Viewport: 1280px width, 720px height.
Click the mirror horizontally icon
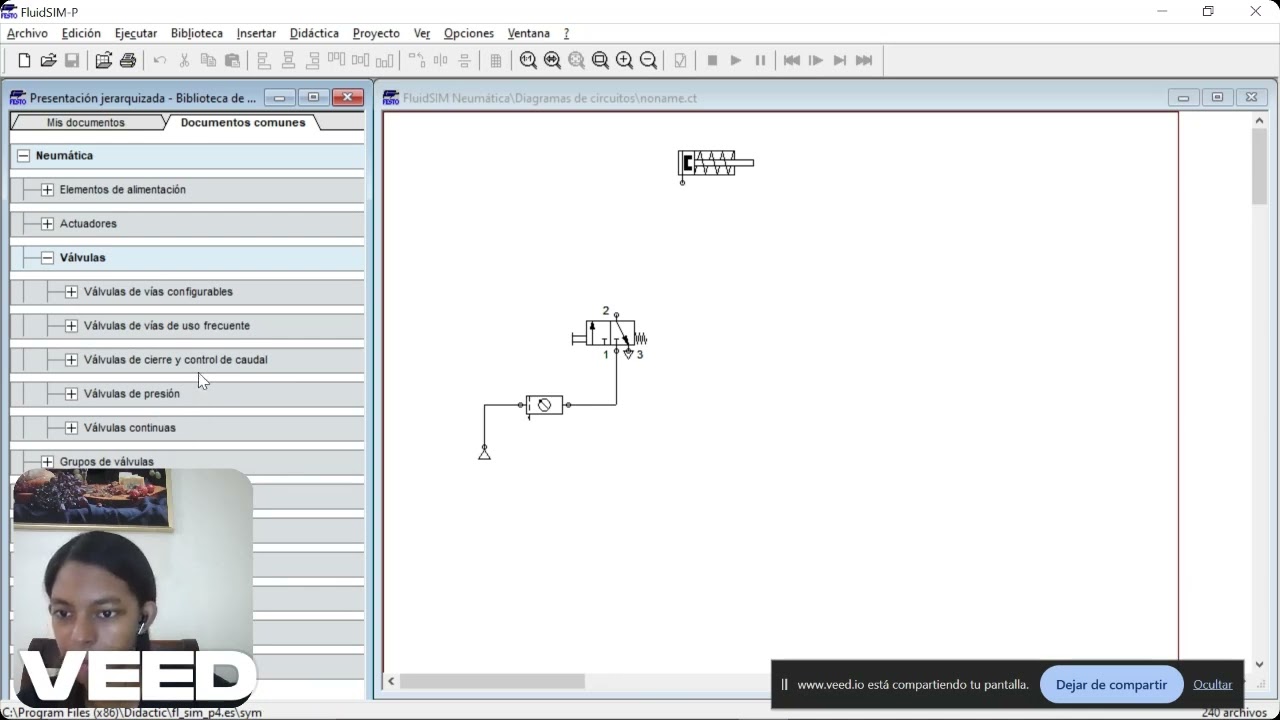pos(440,60)
